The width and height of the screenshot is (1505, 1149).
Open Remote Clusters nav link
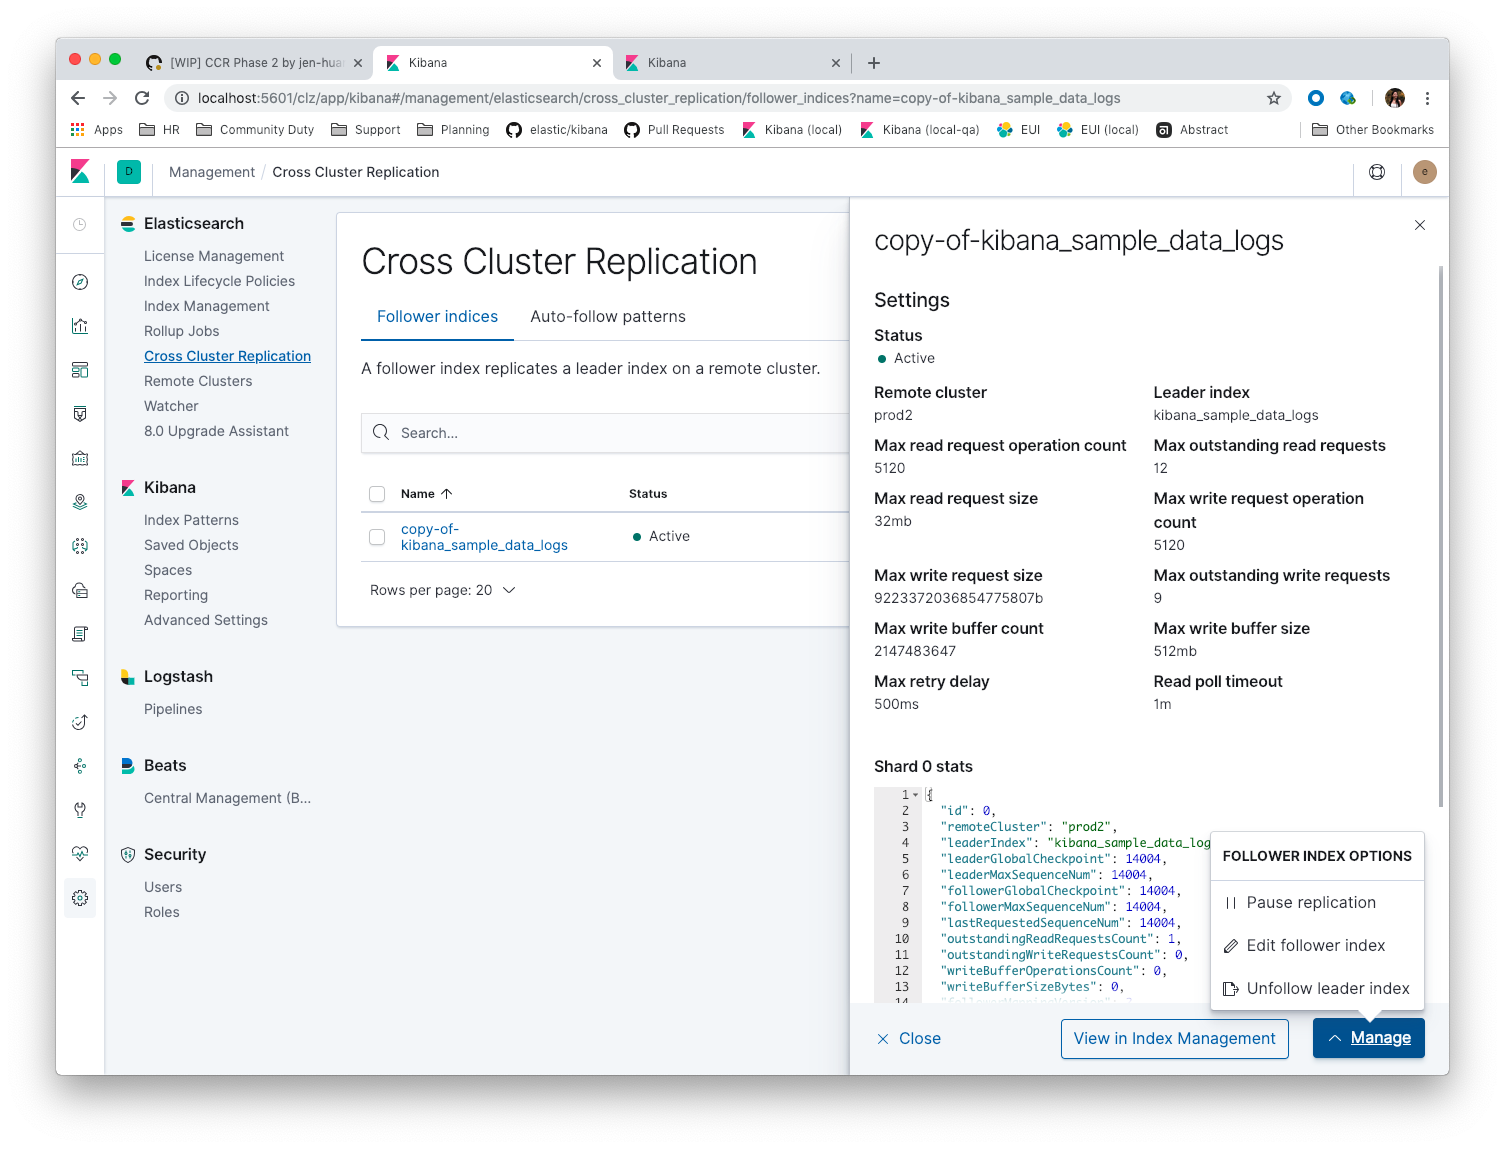point(198,381)
